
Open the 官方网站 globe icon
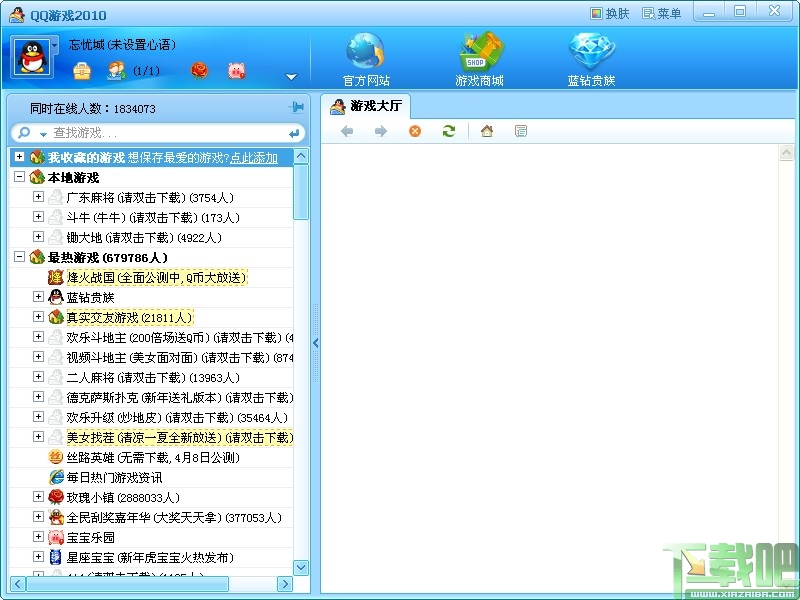pos(366,52)
